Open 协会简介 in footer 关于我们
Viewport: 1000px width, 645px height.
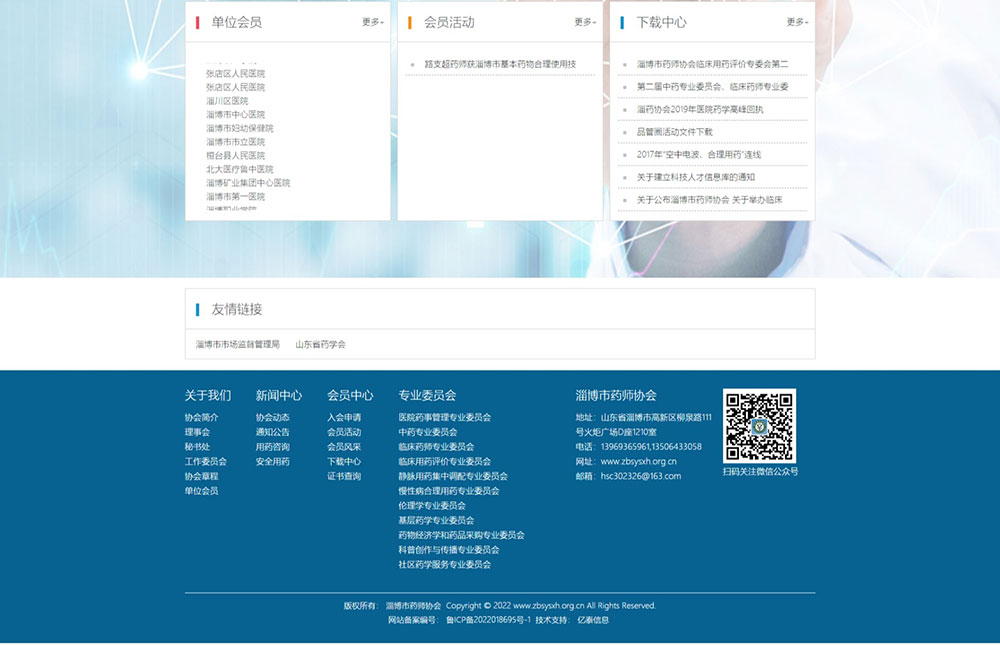point(201,417)
